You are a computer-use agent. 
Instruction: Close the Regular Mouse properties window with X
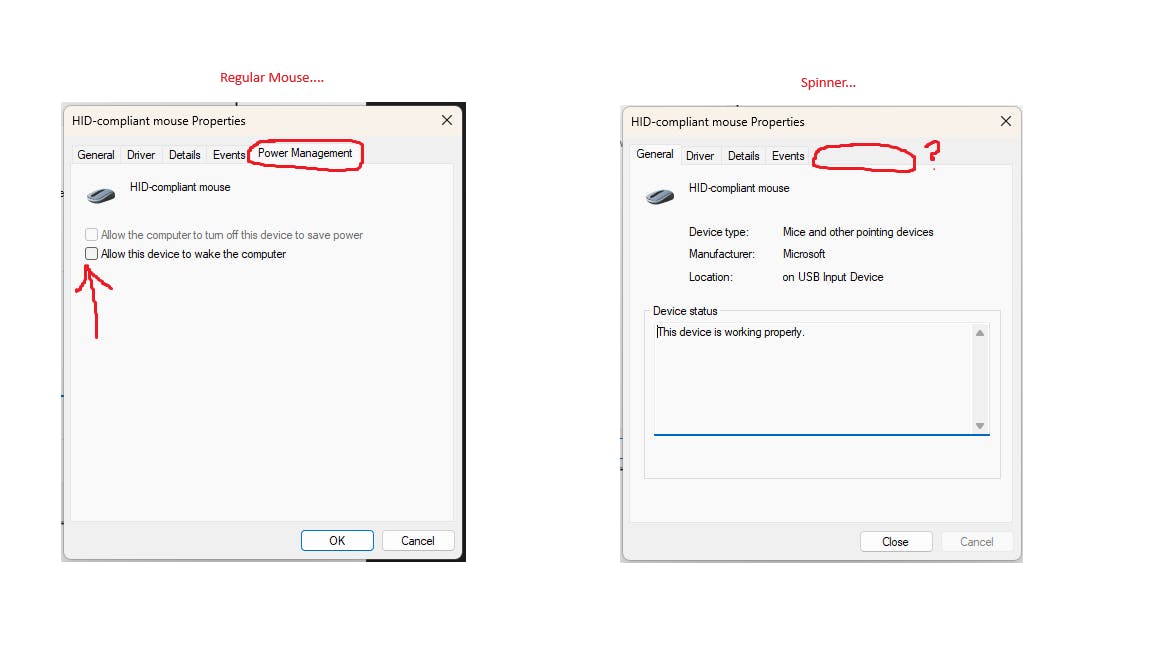click(446, 120)
